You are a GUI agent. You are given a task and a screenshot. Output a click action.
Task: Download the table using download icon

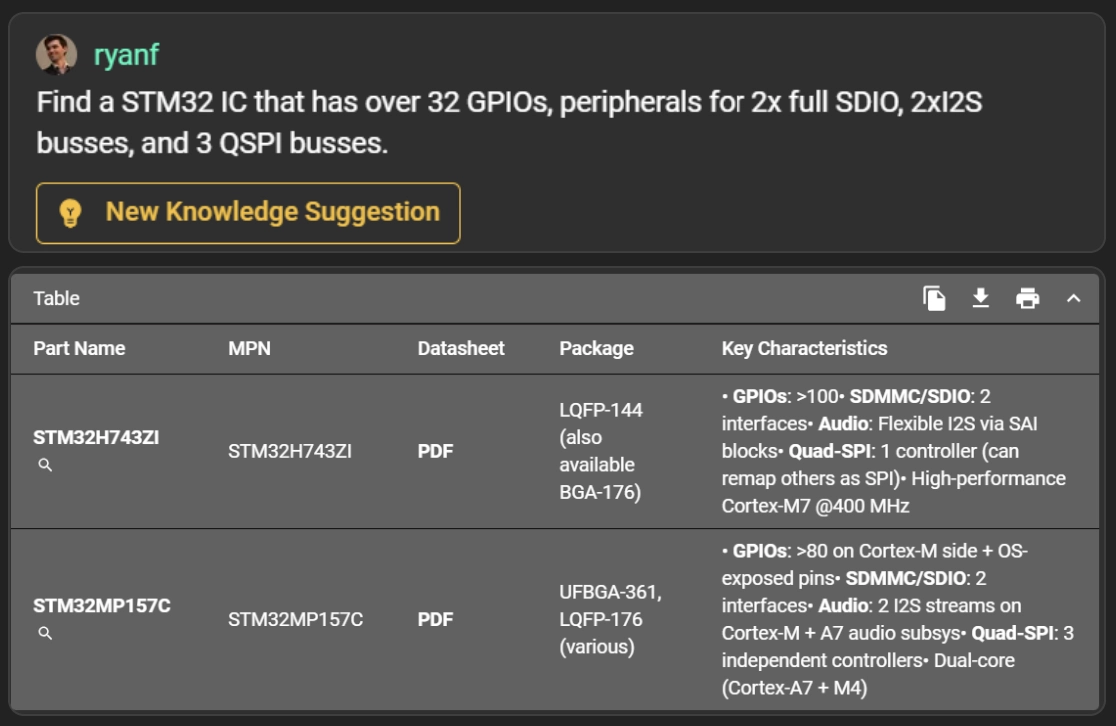[981, 298]
